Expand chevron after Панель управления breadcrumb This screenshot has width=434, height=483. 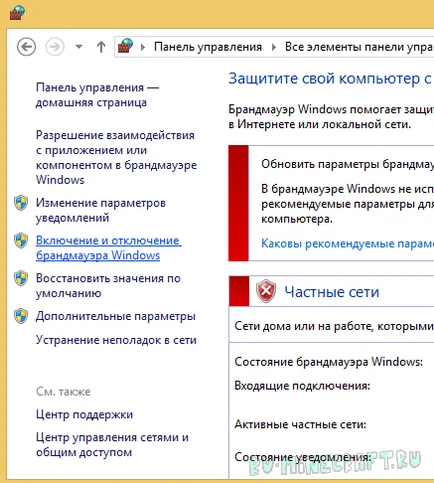[274, 47]
